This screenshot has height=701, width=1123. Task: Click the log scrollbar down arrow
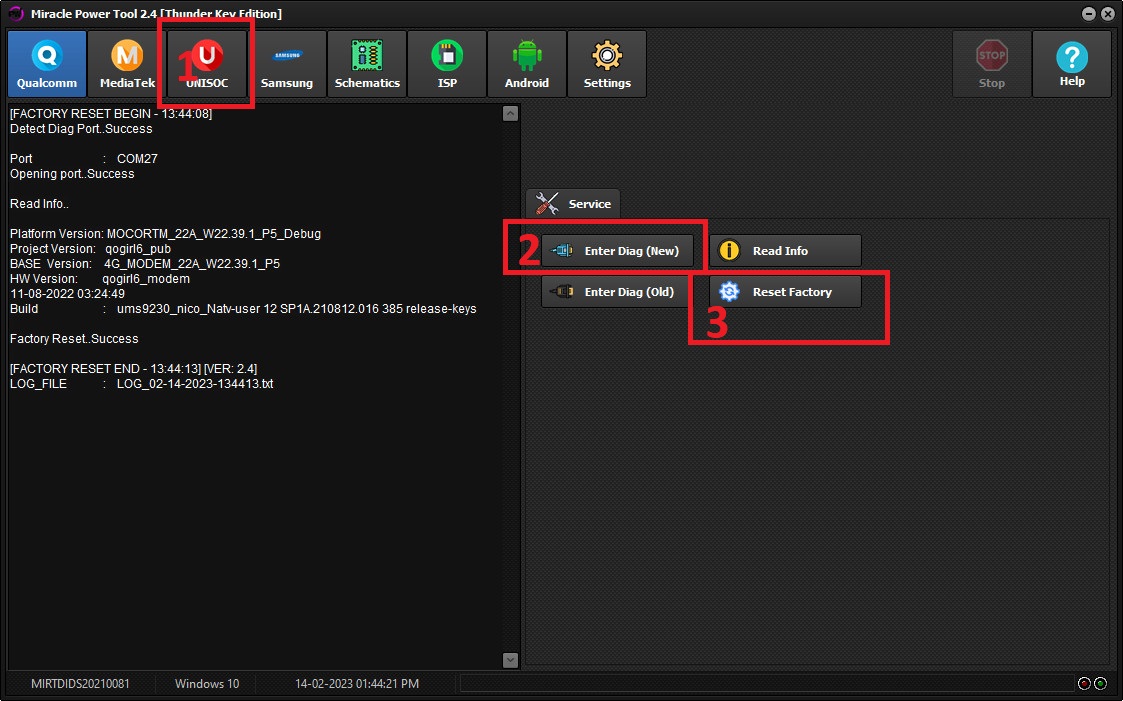click(x=511, y=660)
